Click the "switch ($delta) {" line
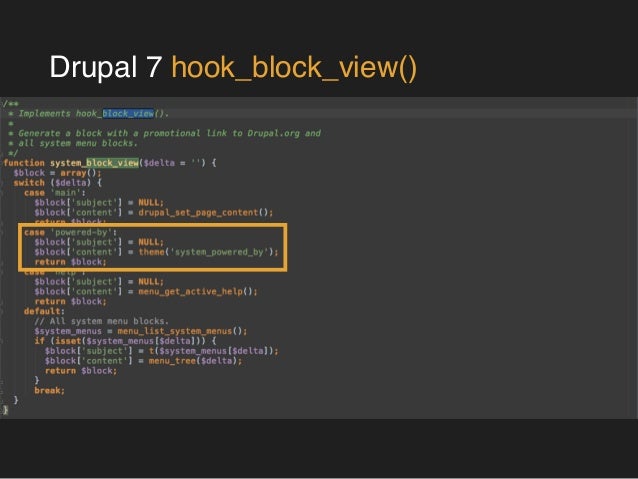This screenshot has width=638, height=479. click(x=57, y=183)
